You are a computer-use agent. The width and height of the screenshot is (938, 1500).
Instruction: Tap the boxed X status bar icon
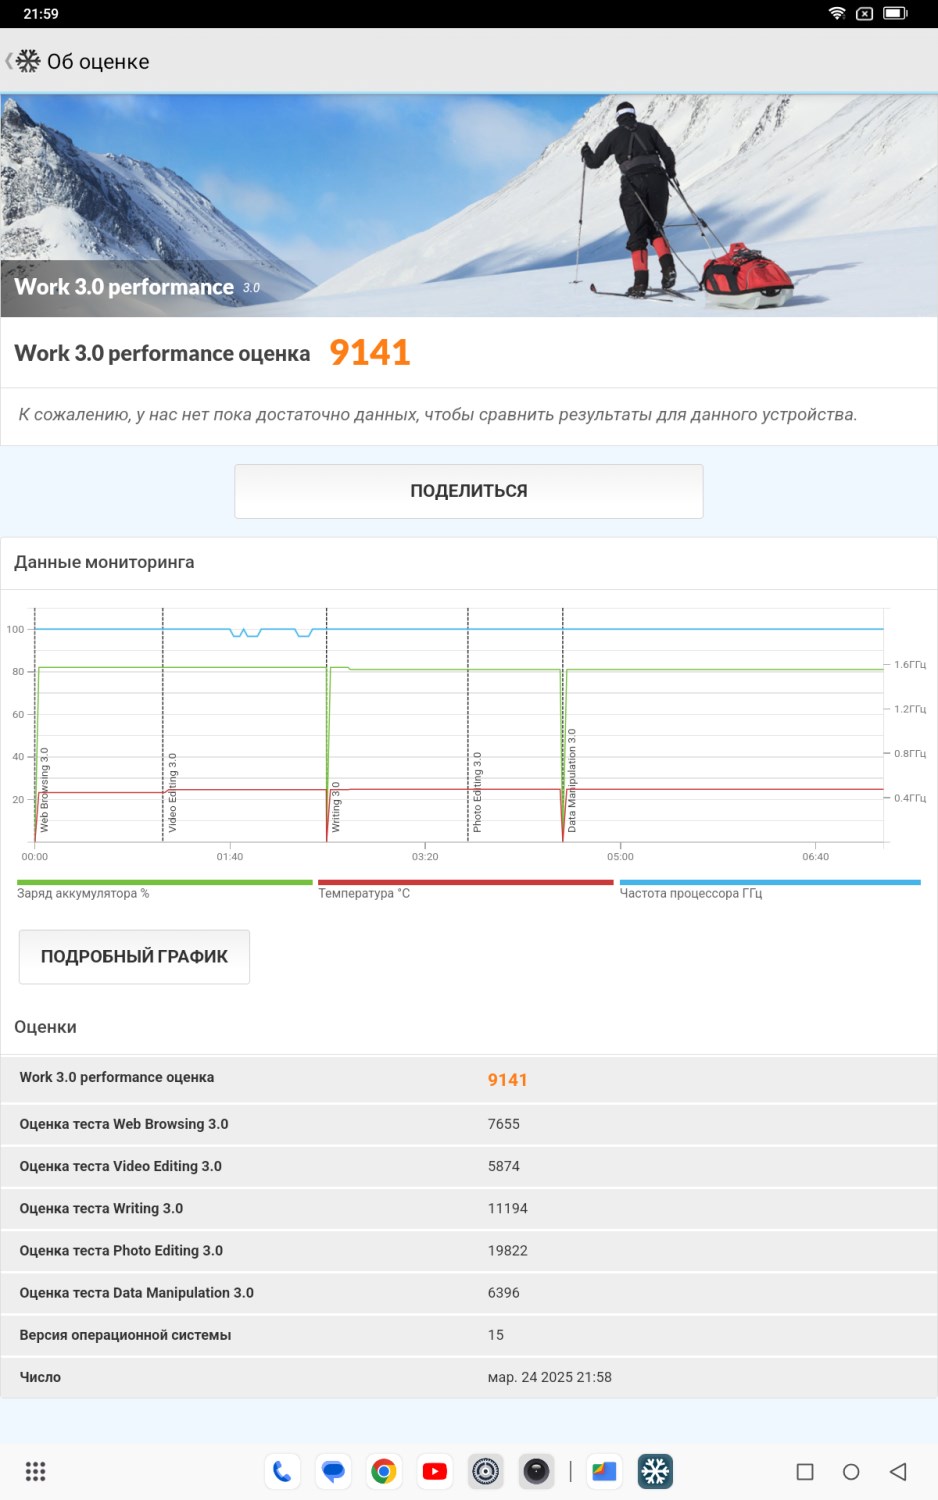[x=865, y=13]
